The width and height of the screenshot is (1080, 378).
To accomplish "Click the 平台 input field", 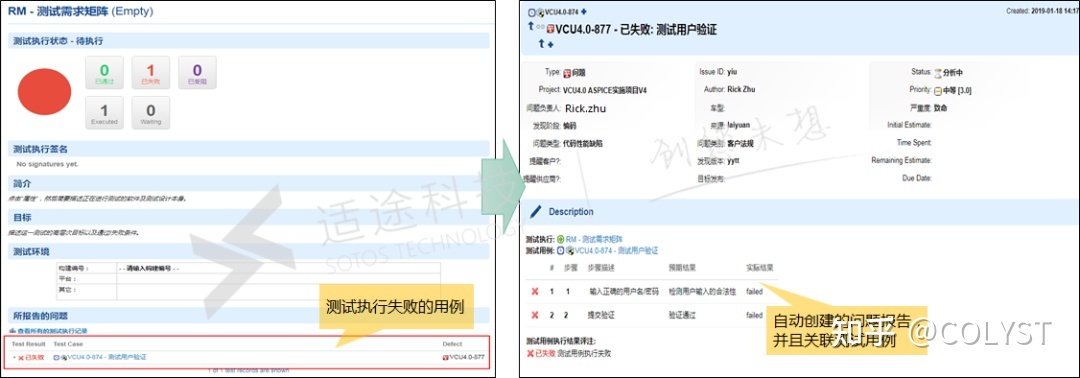I will [278, 279].
